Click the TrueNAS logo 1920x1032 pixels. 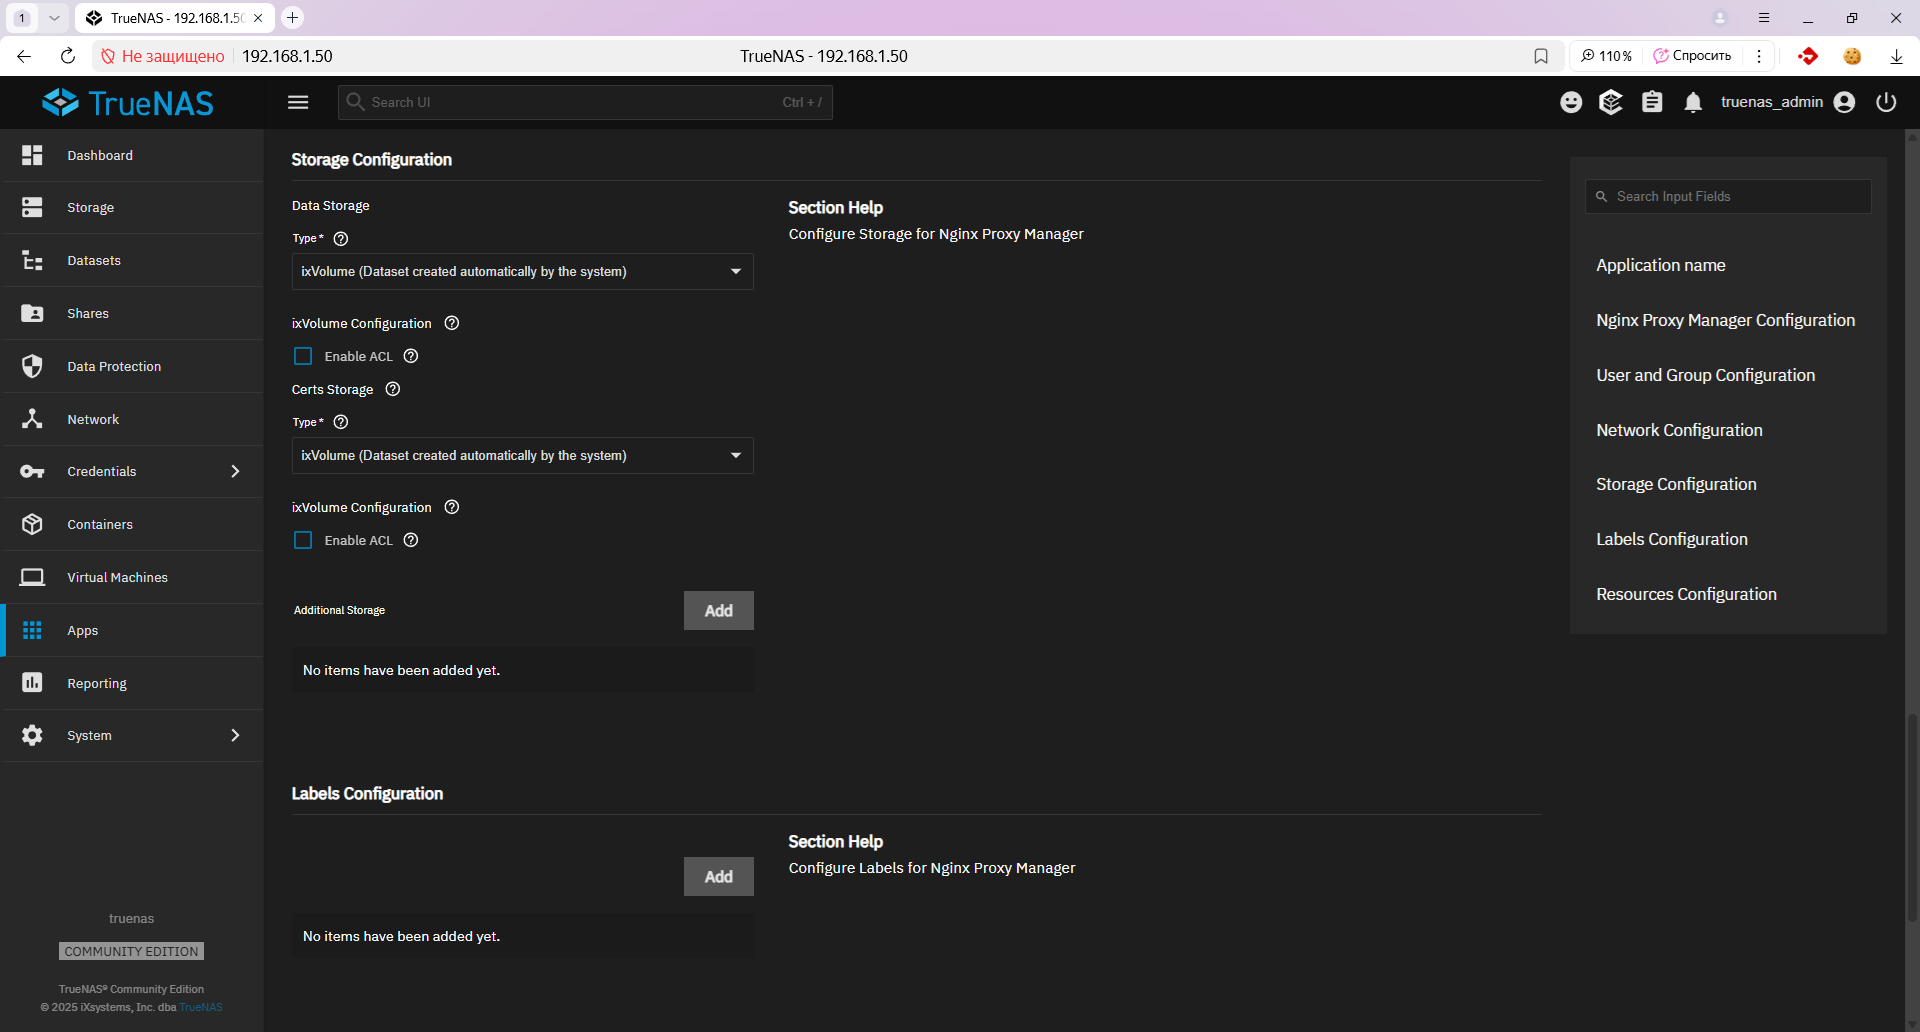pyautogui.click(x=128, y=102)
